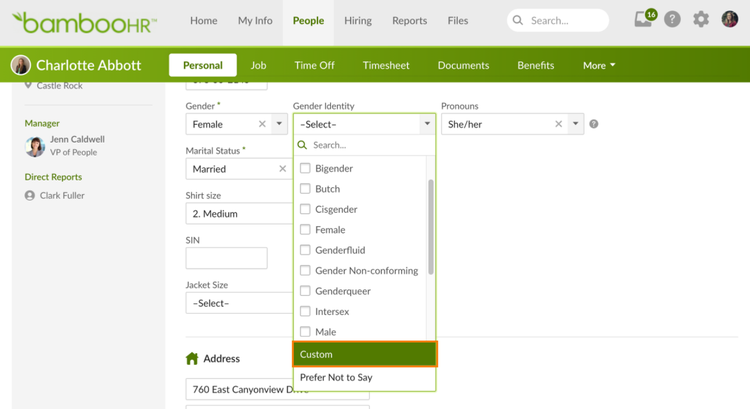Check the Female gender identity option
Viewport: 750px width, 409px height.
(305, 230)
